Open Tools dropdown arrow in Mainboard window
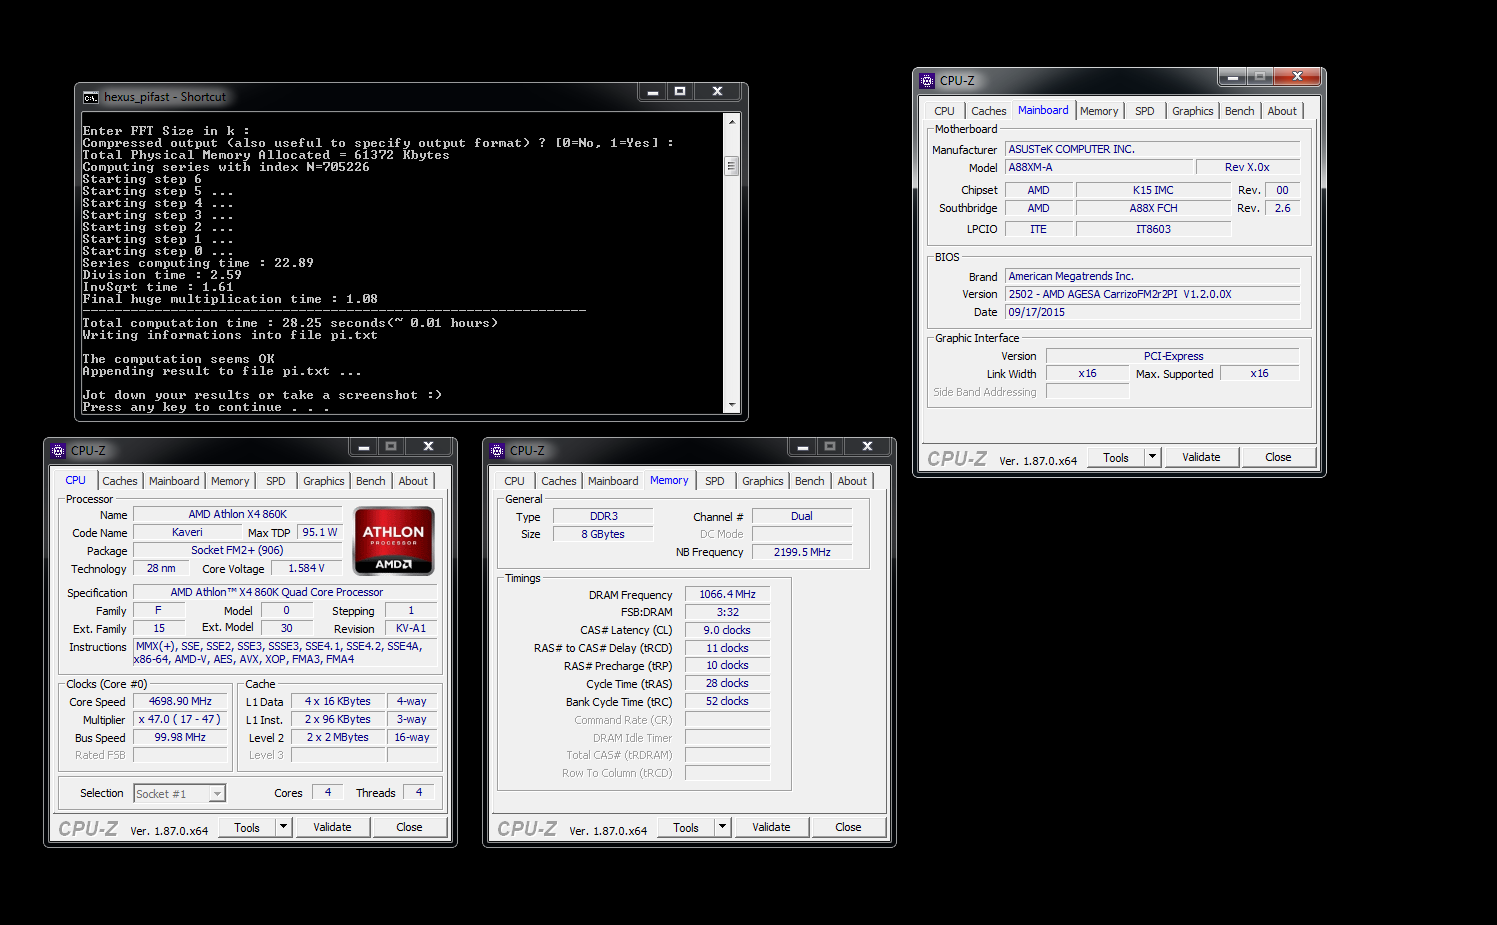This screenshot has width=1497, height=925. point(1152,457)
